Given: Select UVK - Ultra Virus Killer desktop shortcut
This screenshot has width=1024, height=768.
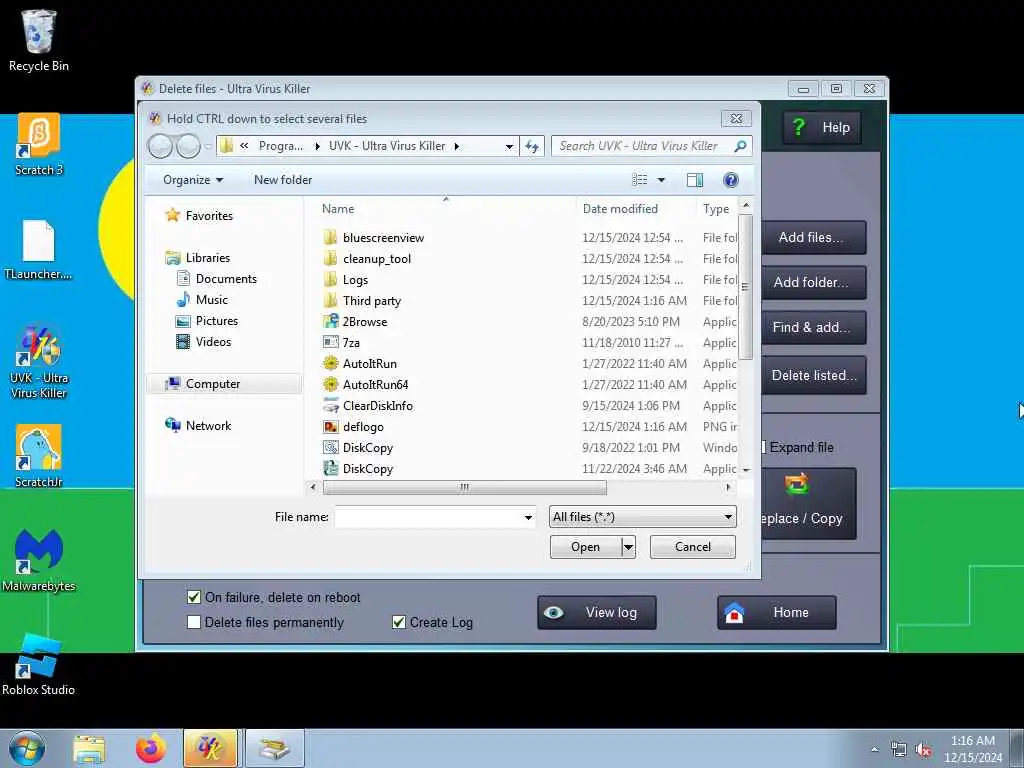Looking at the screenshot, I should point(39,362).
